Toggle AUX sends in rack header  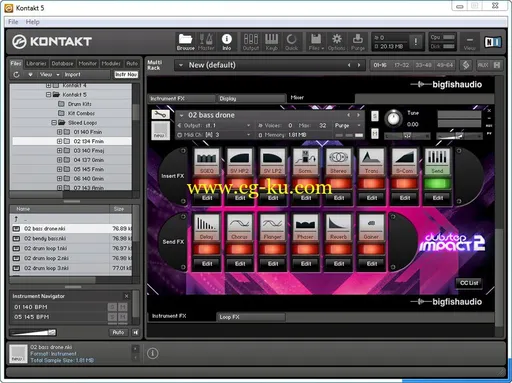[x=483, y=65]
